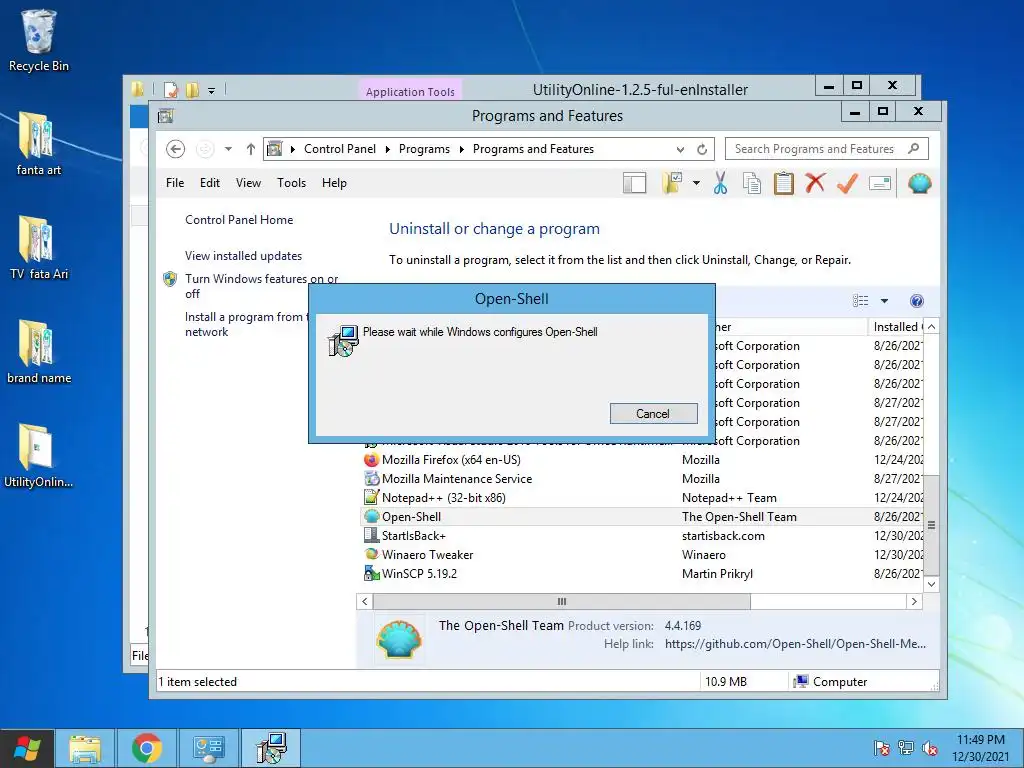Open the View menu
The image size is (1024, 768).
(248, 183)
